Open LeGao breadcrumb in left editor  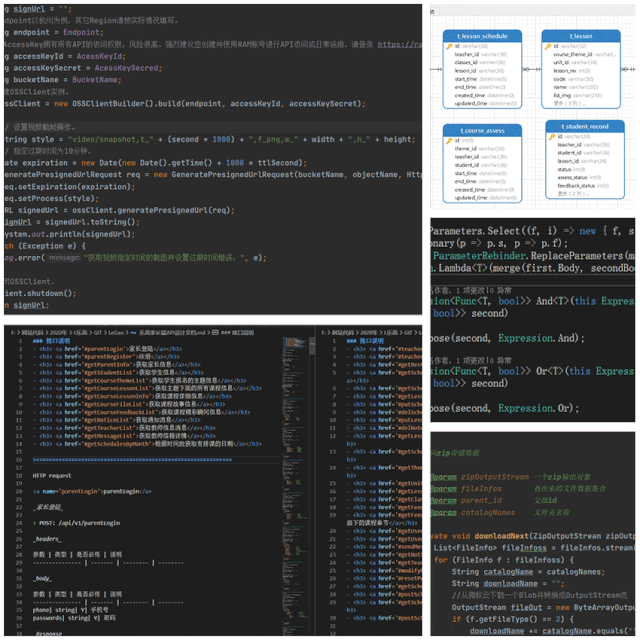pos(116,333)
